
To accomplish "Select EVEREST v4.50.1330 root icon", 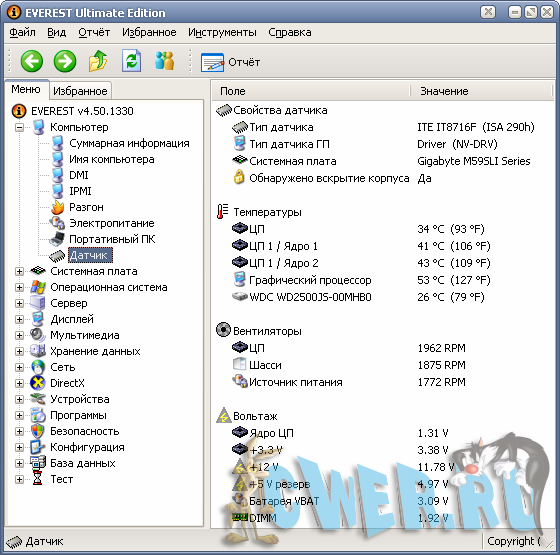I will pyautogui.click(x=19, y=111).
